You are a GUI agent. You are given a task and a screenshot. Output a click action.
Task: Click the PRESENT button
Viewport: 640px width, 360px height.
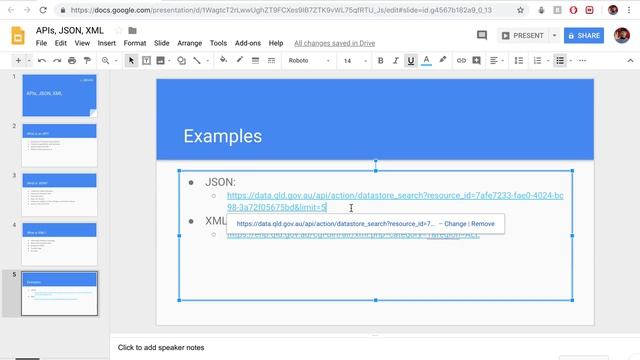pyautogui.click(x=522, y=36)
